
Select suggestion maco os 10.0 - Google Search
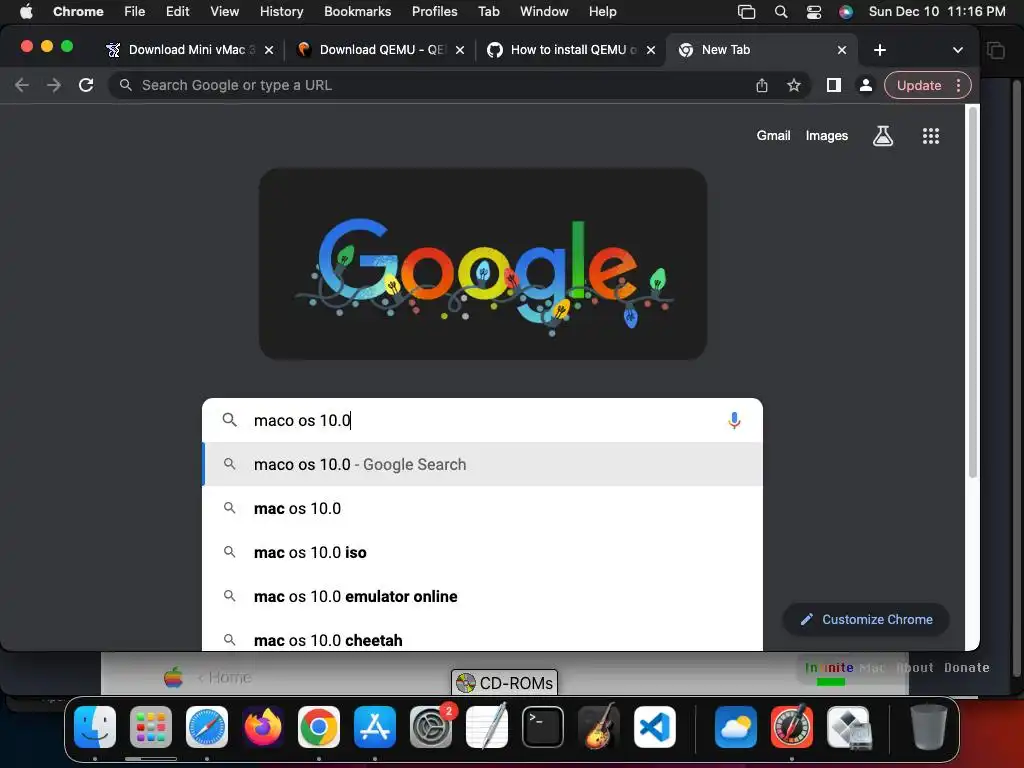pos(483,464)
